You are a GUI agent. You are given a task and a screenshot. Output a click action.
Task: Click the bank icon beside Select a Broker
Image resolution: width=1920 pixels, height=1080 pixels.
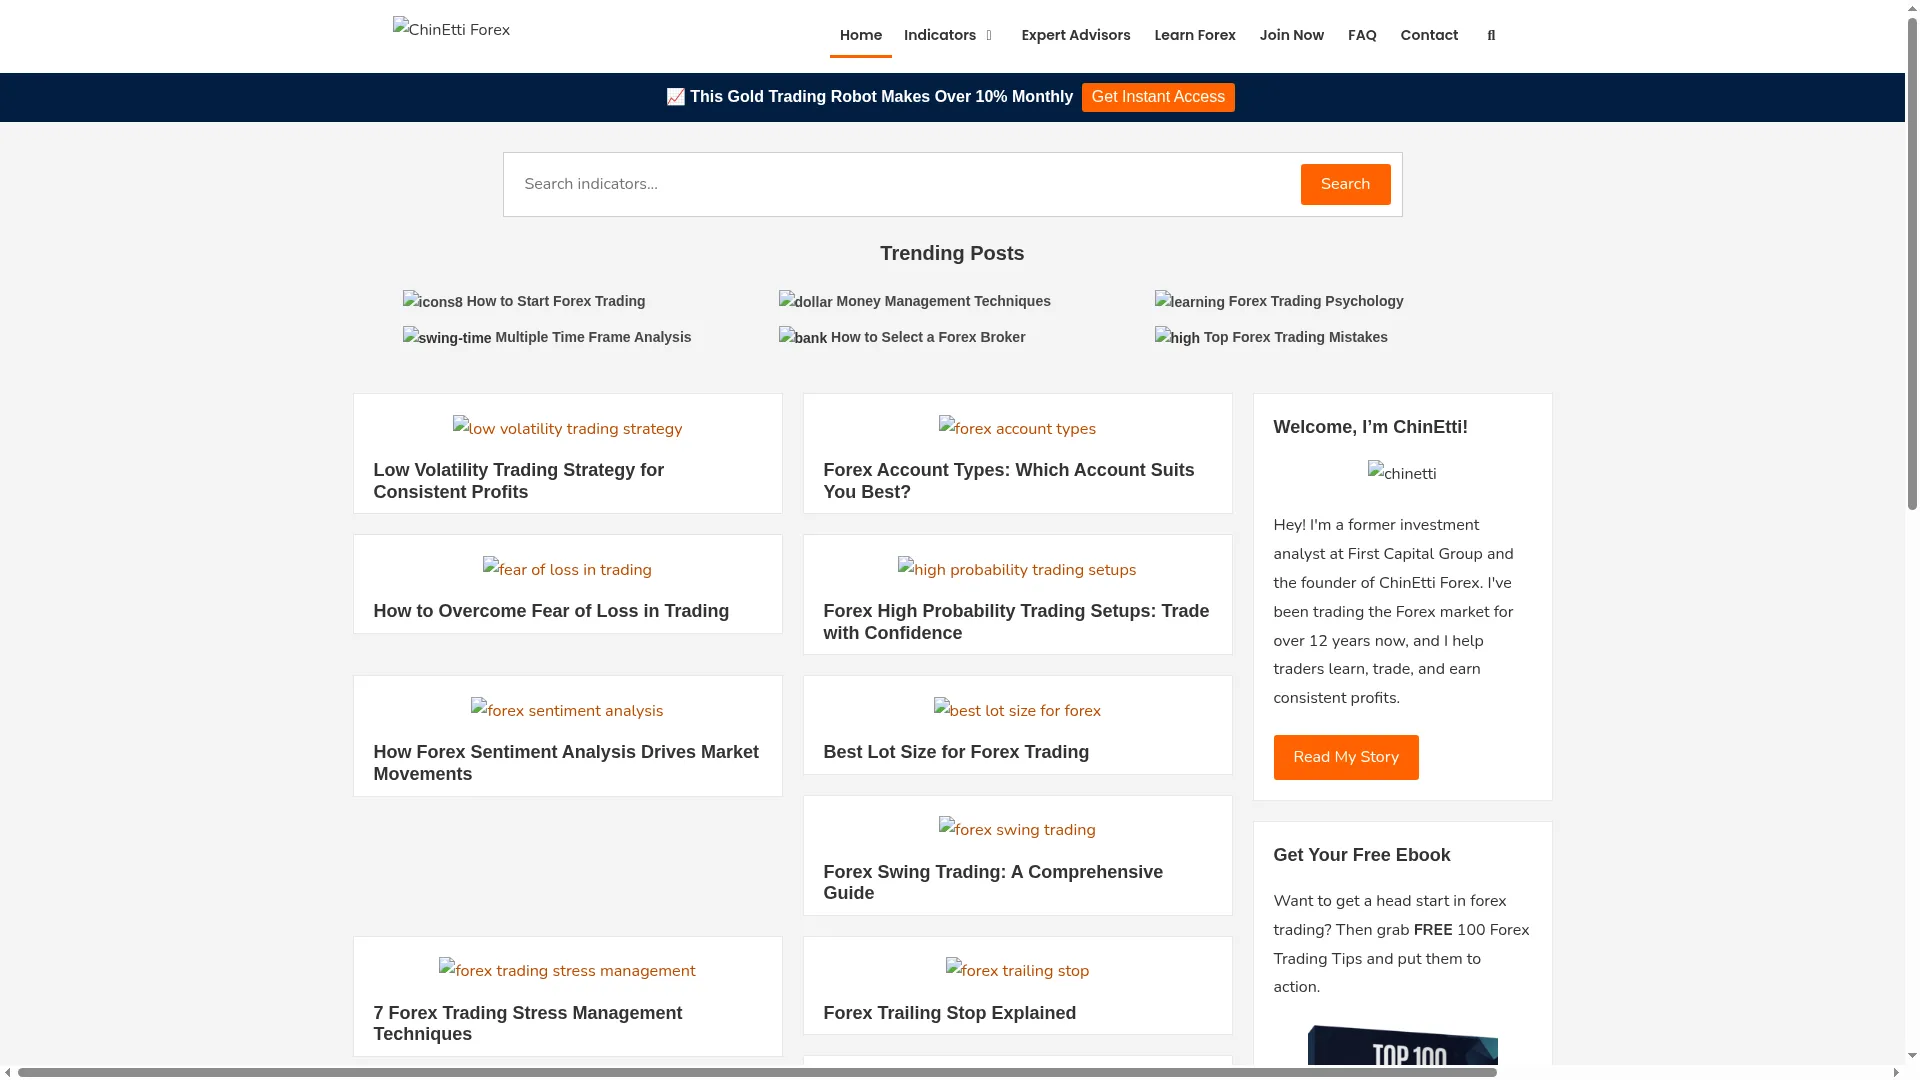pyautogui.click(x=803, y=337)
